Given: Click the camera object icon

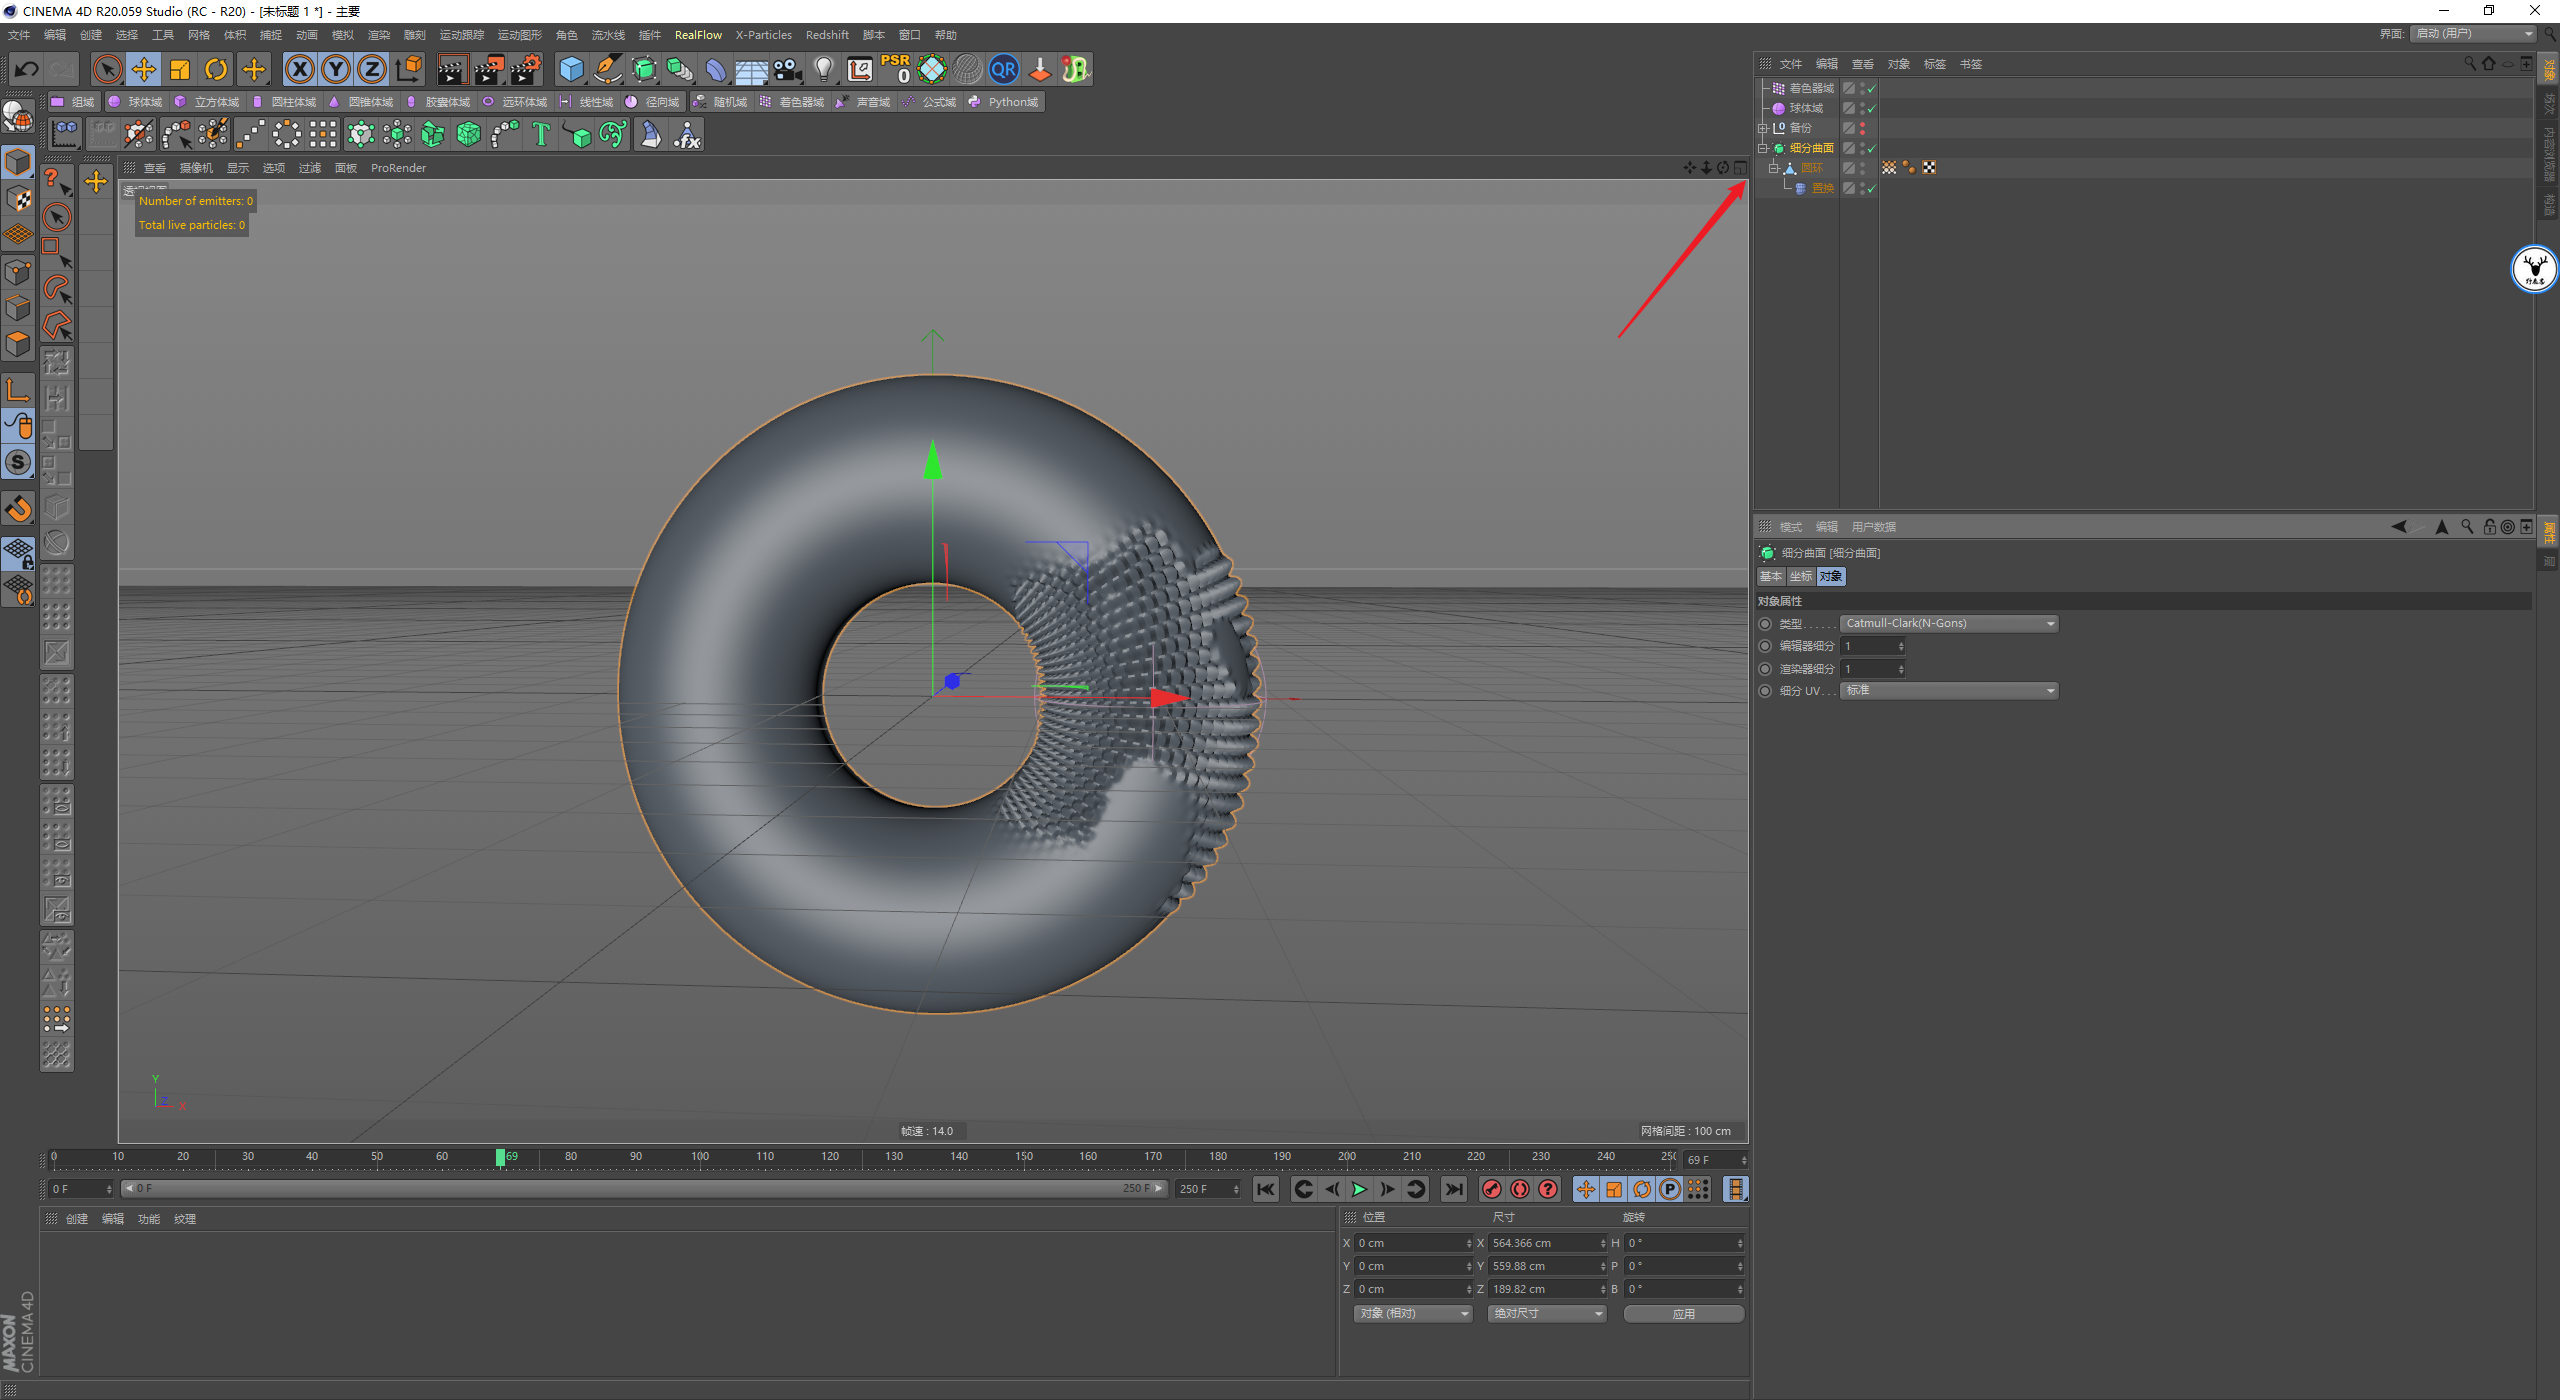Looking at the screenshot, I should 788,69.
